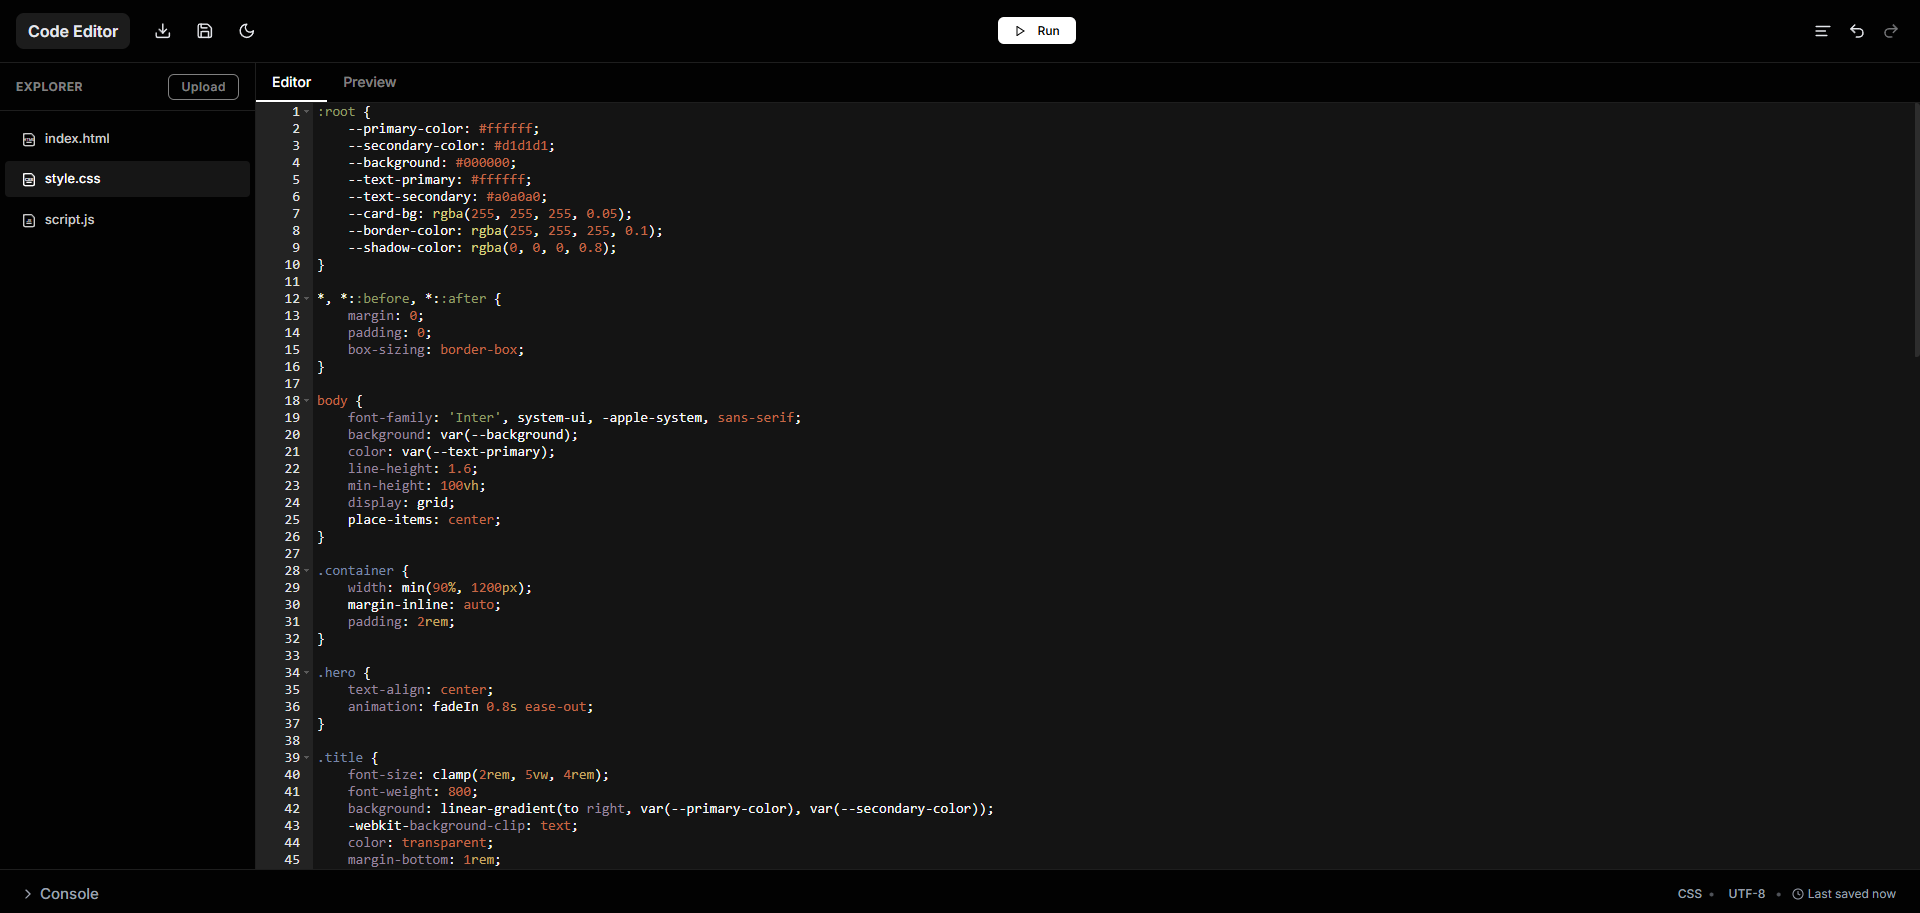Screen dimensions: 1920x913
Task: Click the download icon in header
Action: [x=163, y=31]
